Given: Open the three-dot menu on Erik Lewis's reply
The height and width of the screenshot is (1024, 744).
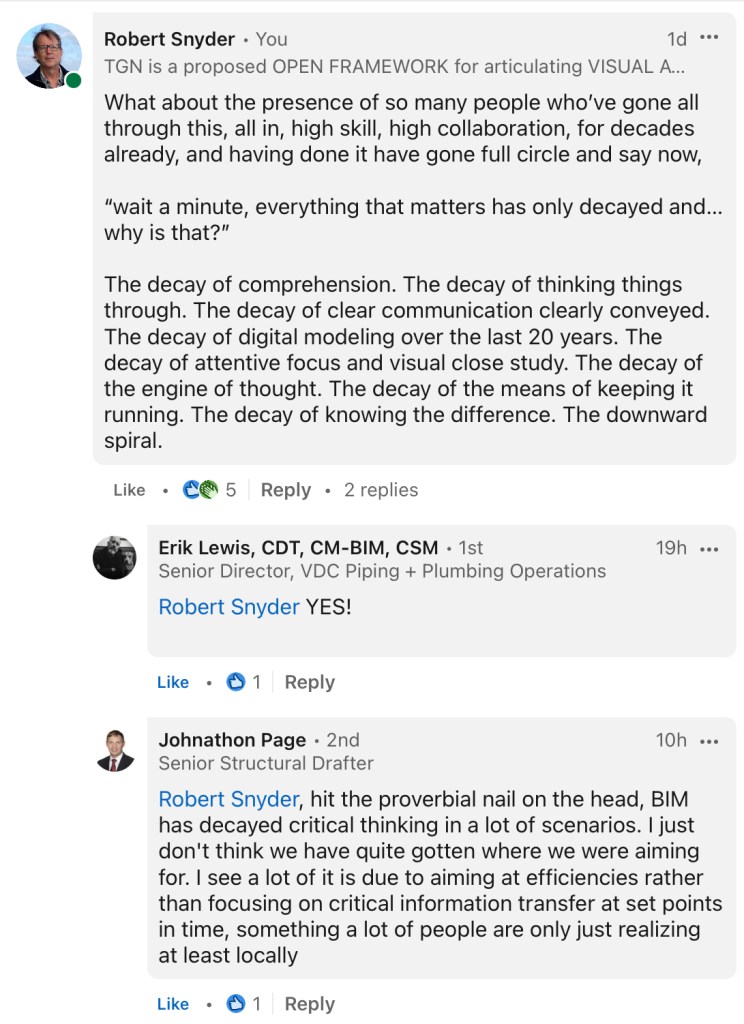Looking at the screenshot, I should coord(709,548).
